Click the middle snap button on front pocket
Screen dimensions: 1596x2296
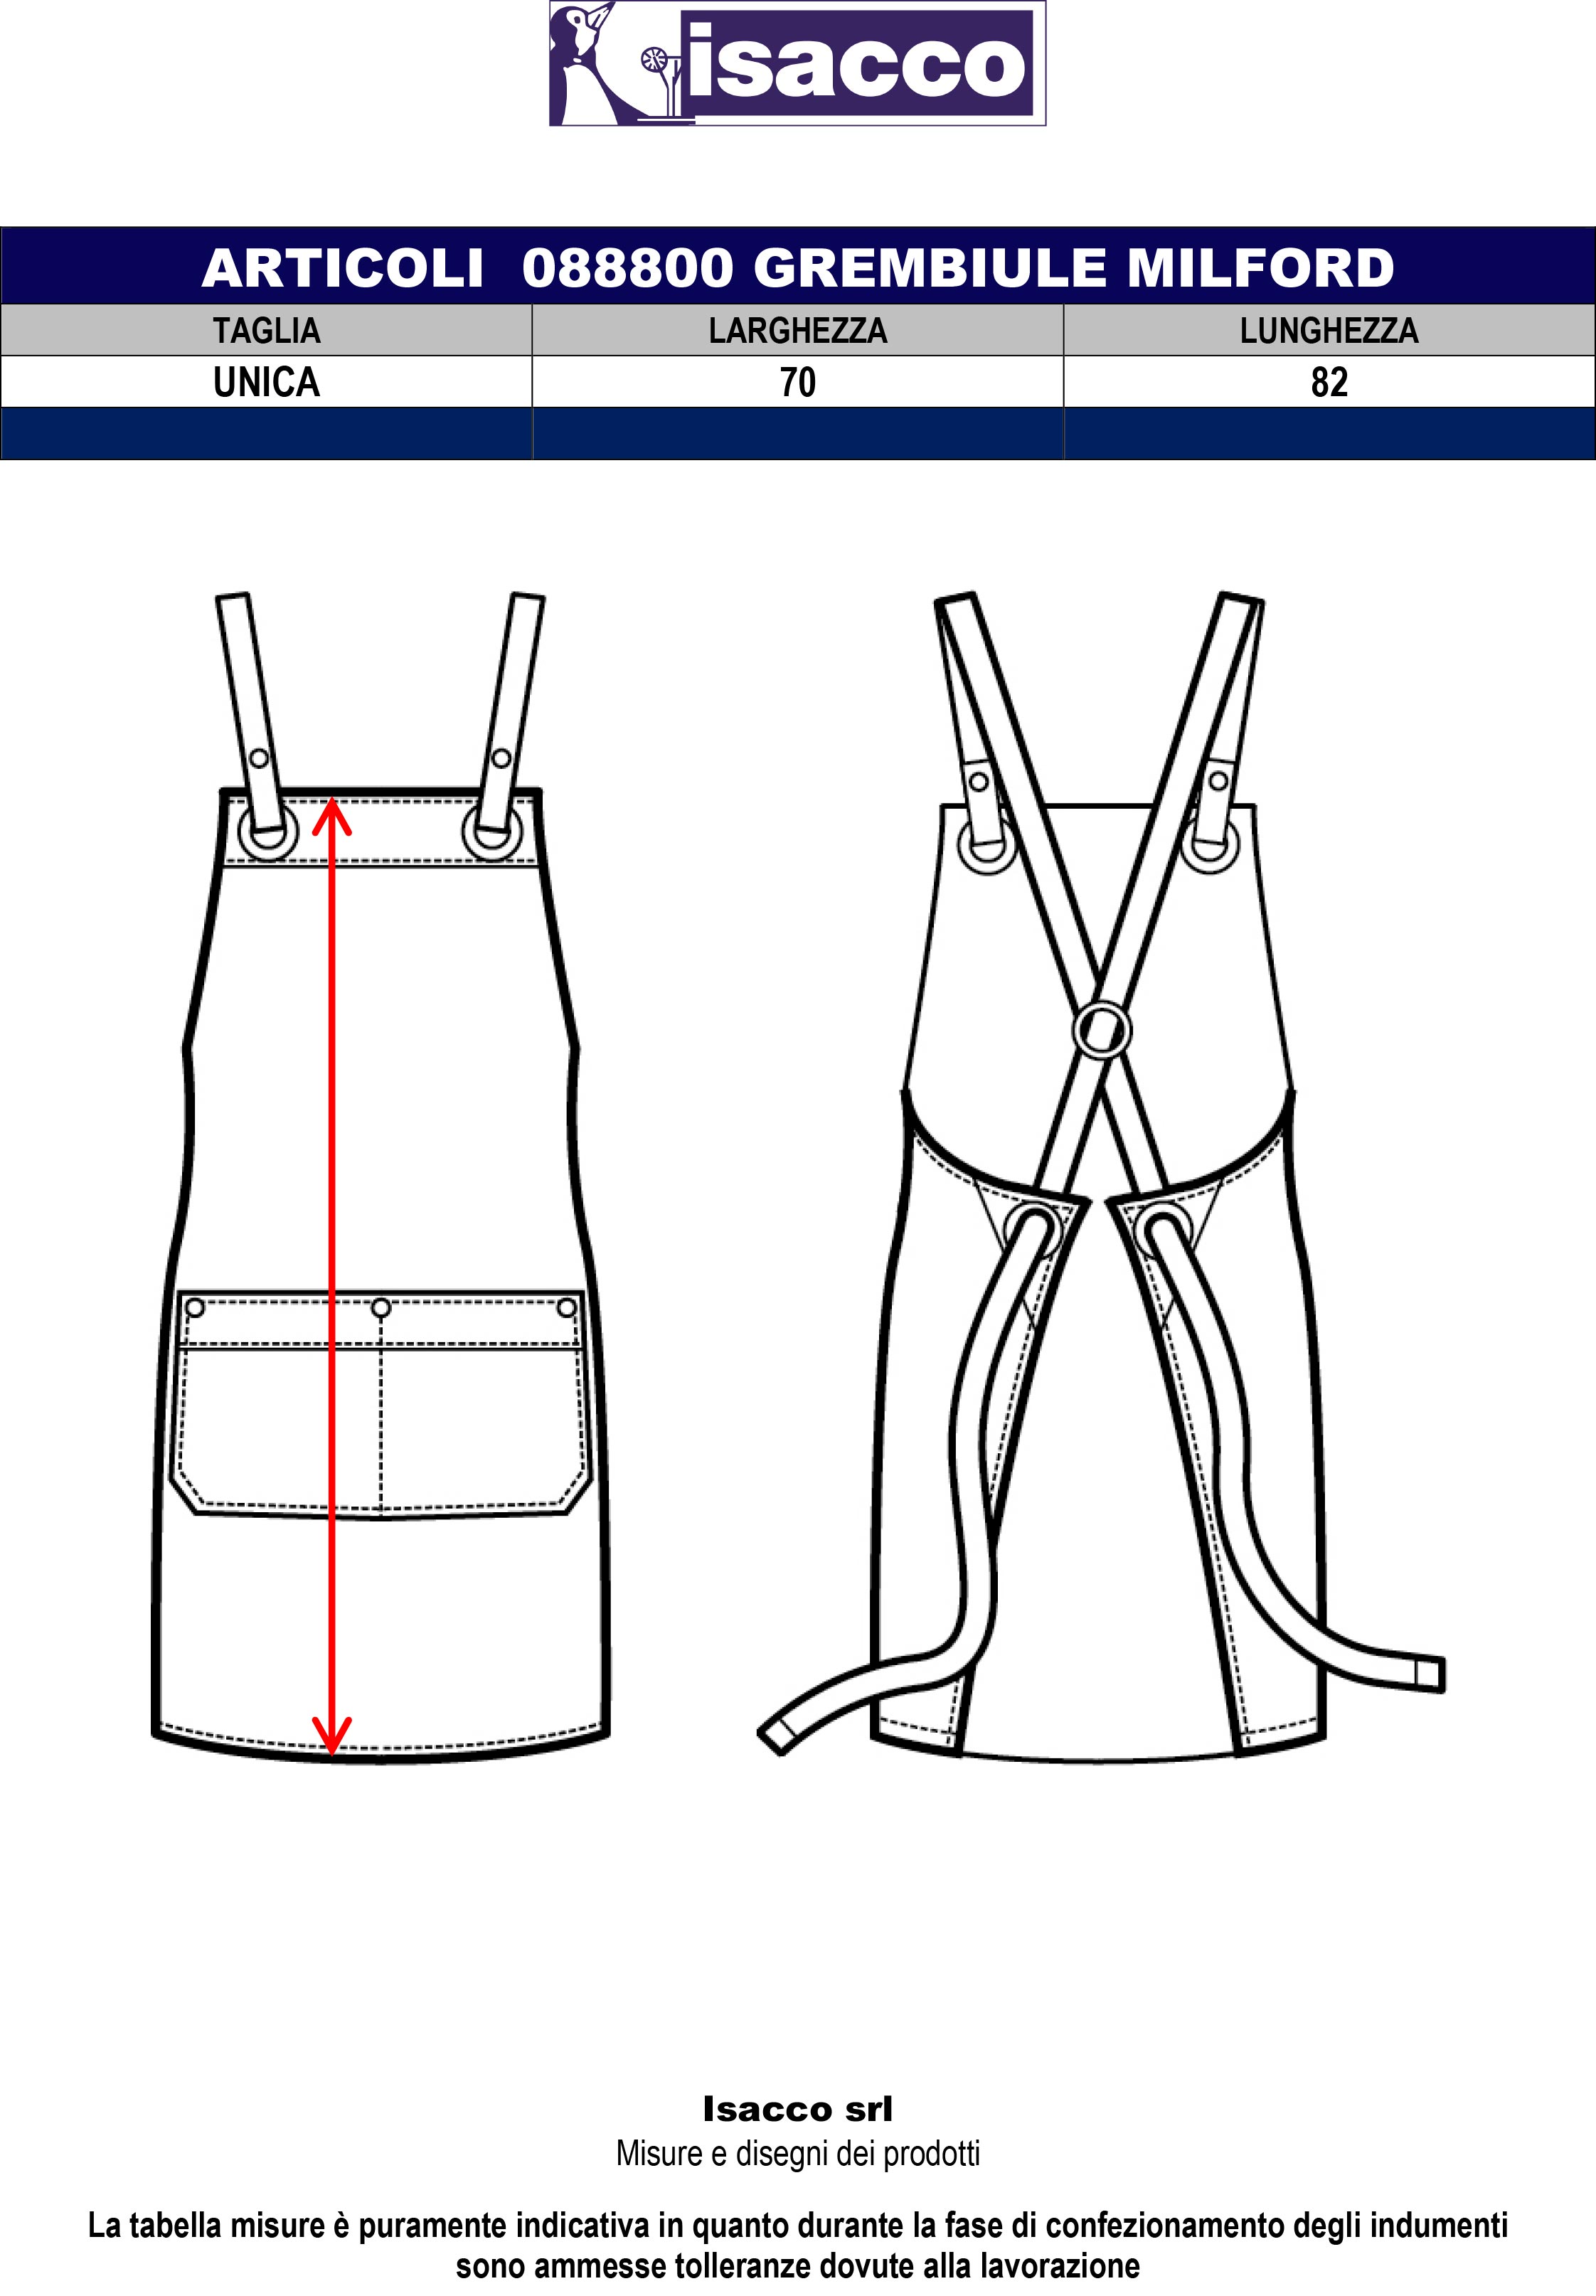tap(380, 1308)
